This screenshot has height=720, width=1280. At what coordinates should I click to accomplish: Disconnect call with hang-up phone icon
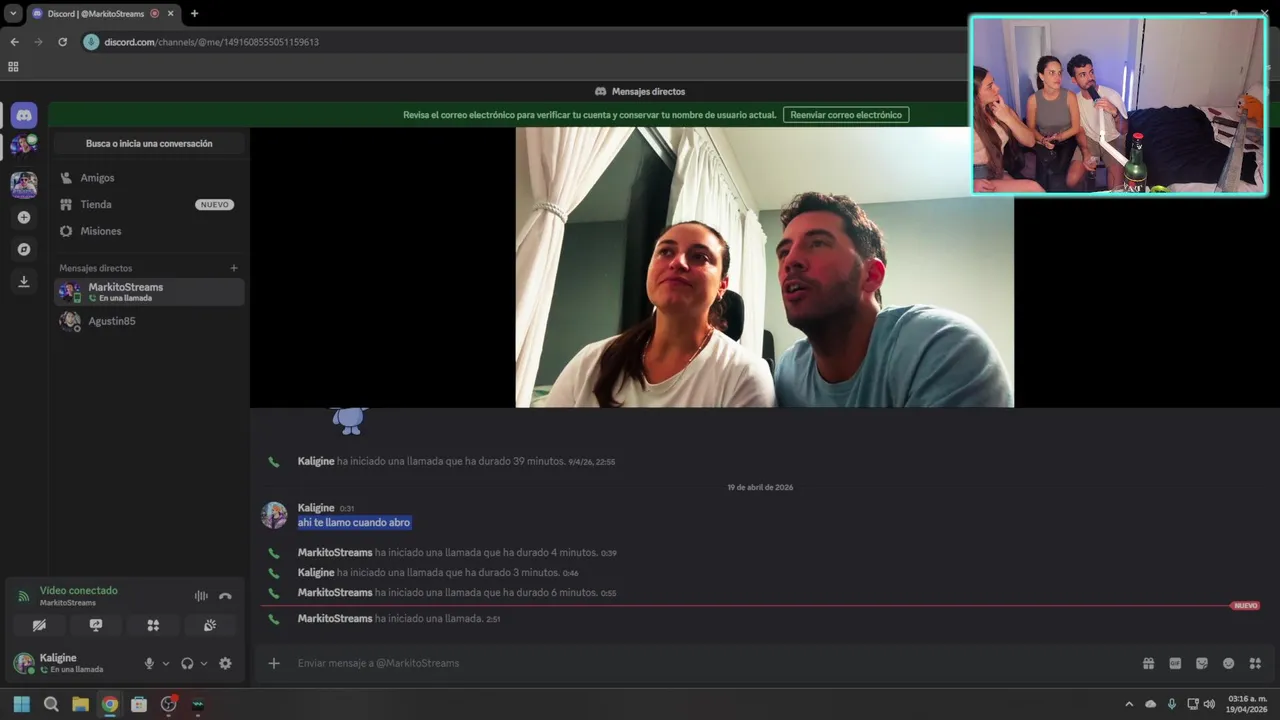[x=225, y=596]
